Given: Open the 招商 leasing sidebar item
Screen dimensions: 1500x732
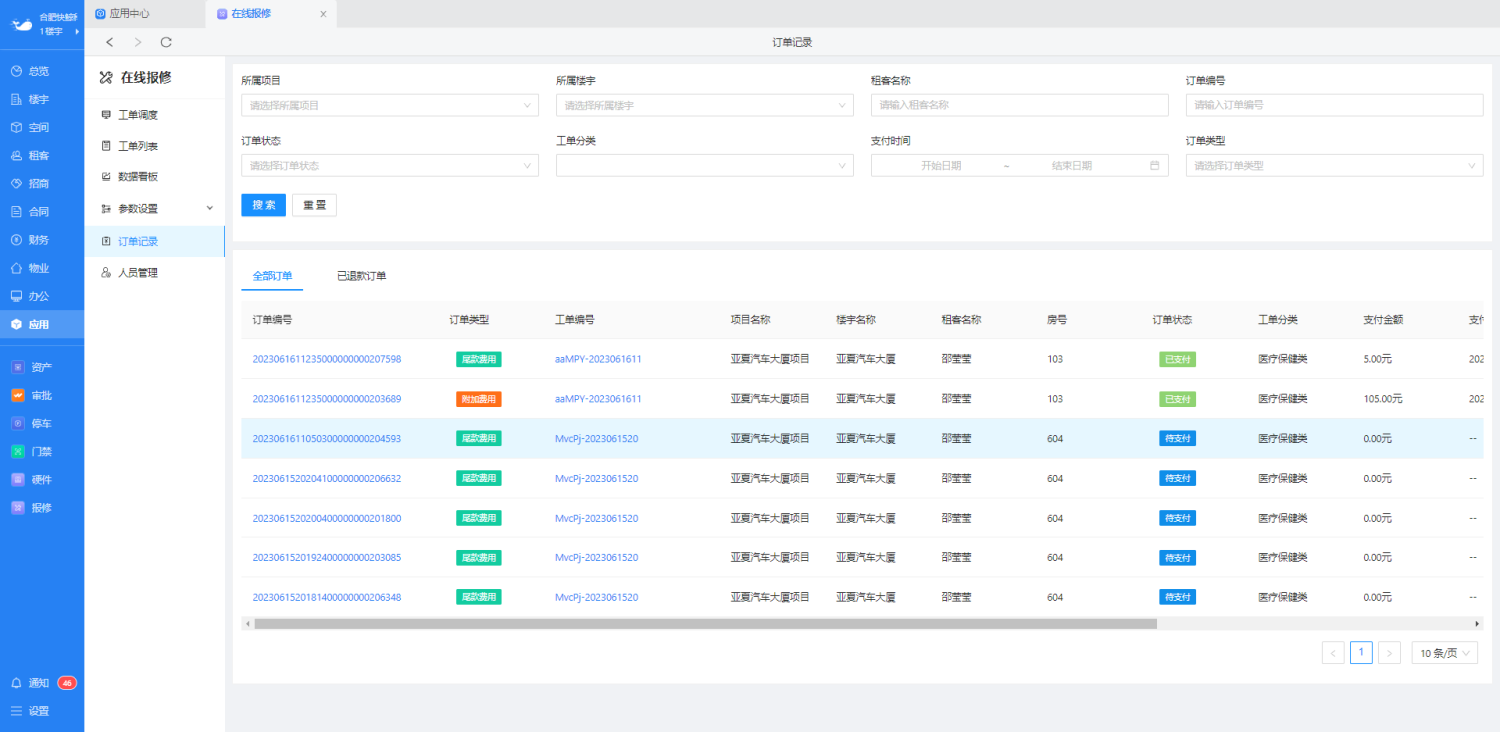Looking at the screenshot, I should [42, 183].
